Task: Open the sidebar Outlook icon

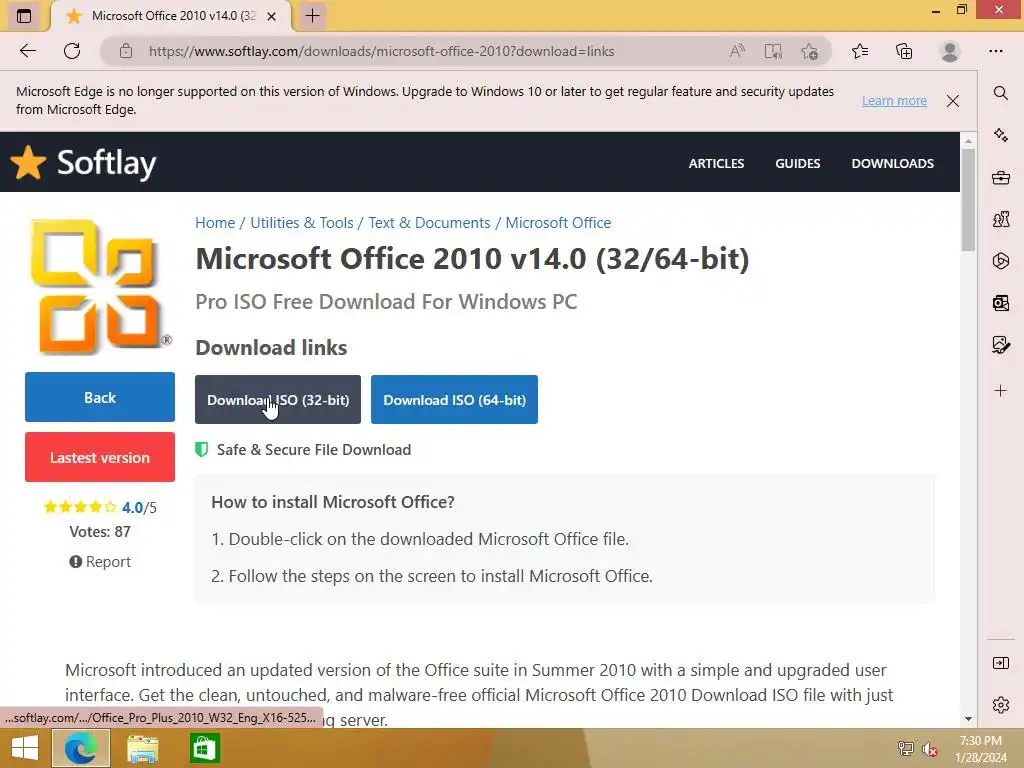Action: (1000, 302)
